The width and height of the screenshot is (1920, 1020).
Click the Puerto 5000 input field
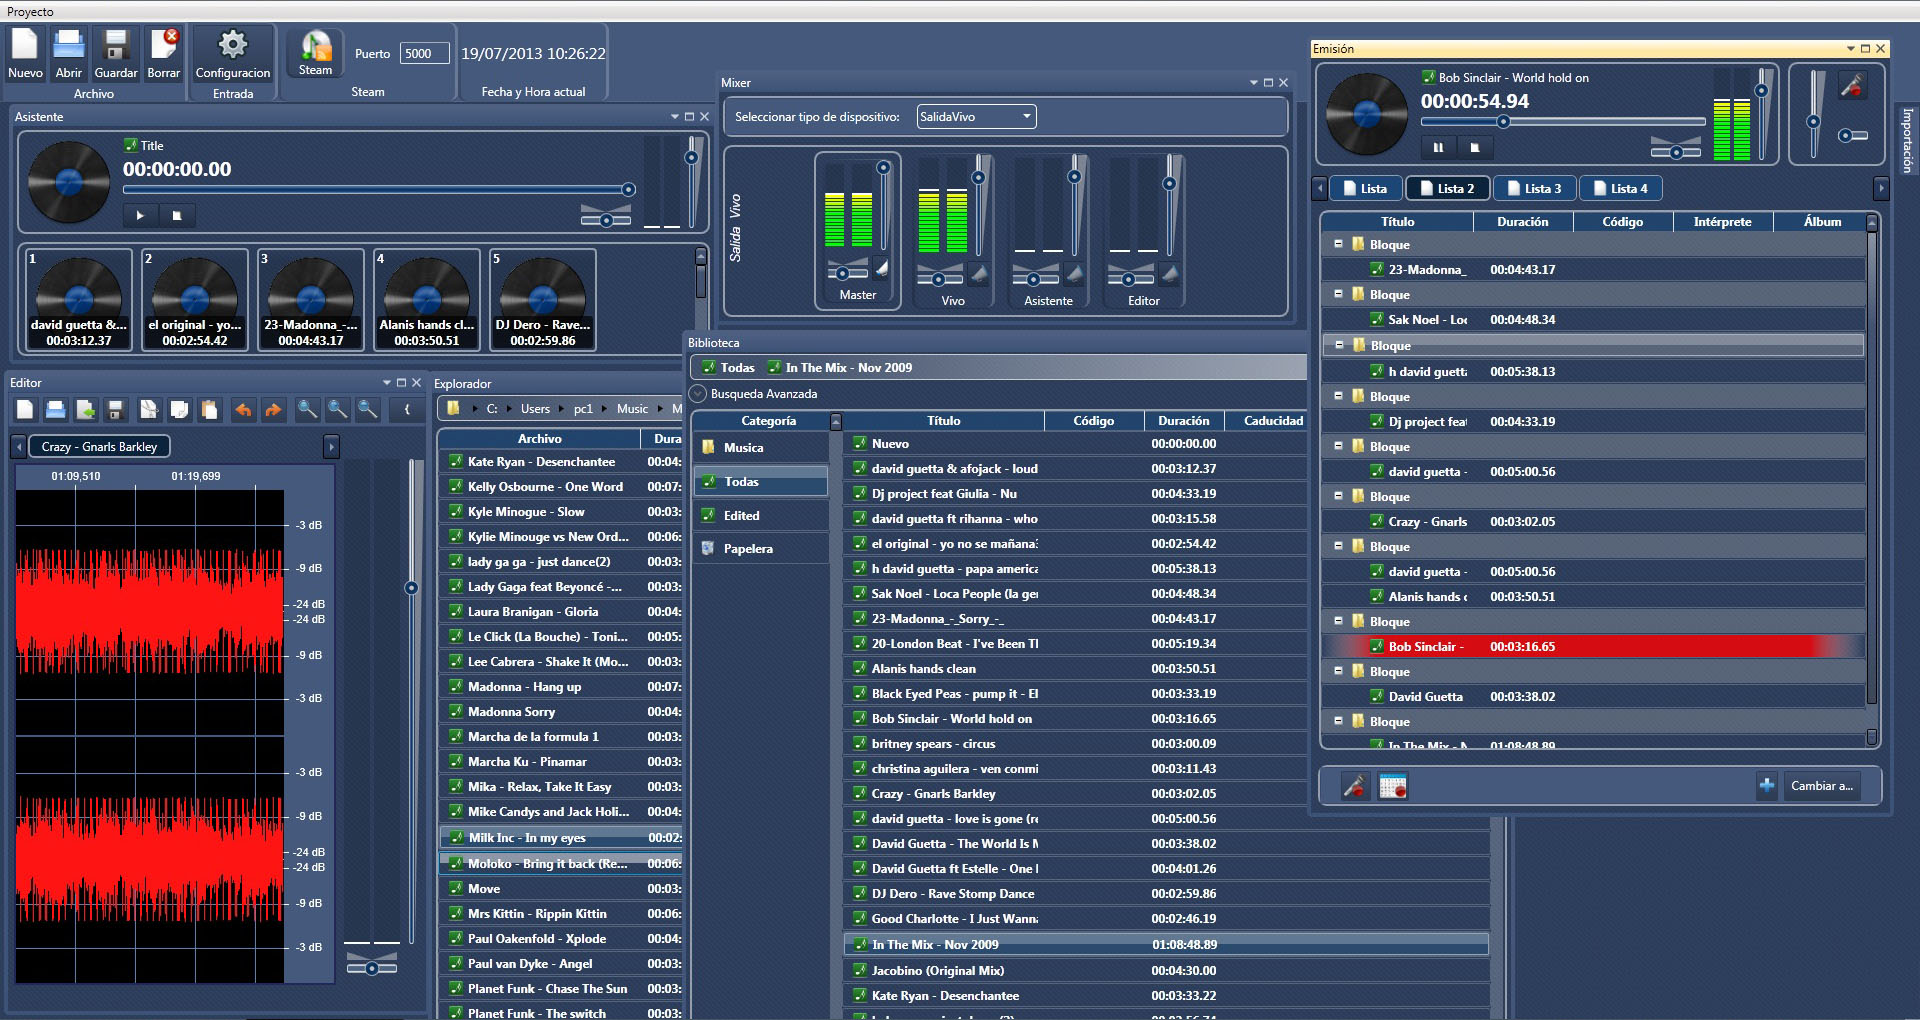point(424,54)
